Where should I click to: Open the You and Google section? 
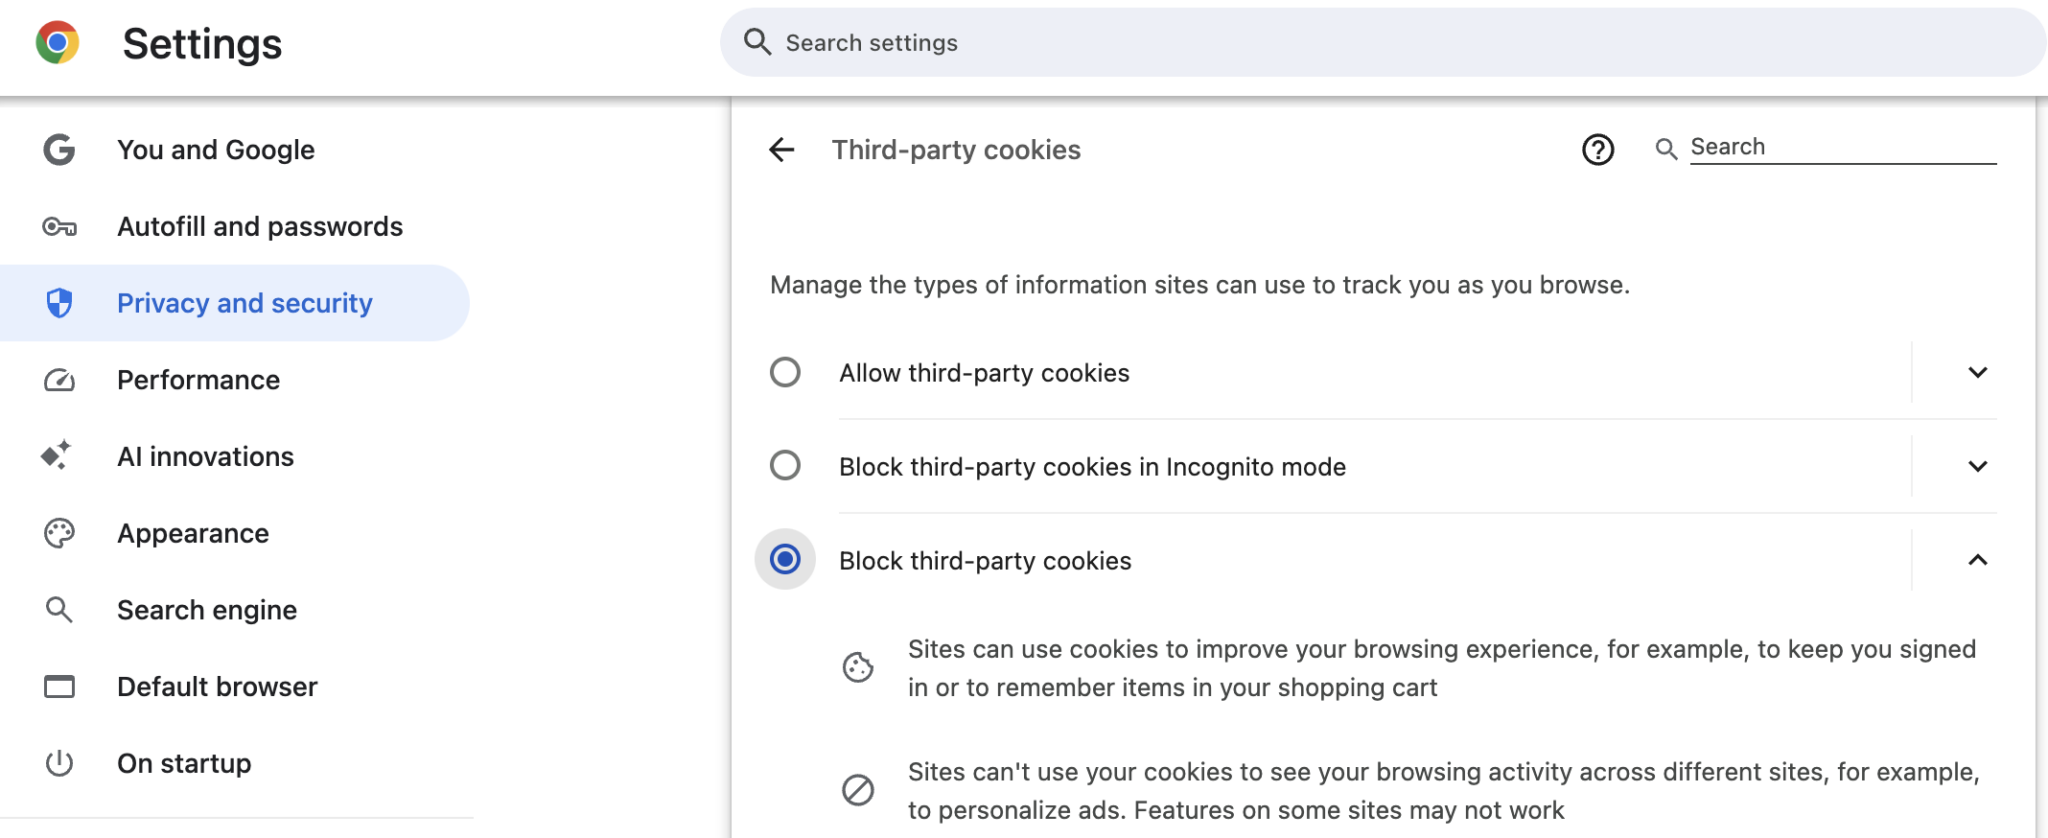coord(216,150)
